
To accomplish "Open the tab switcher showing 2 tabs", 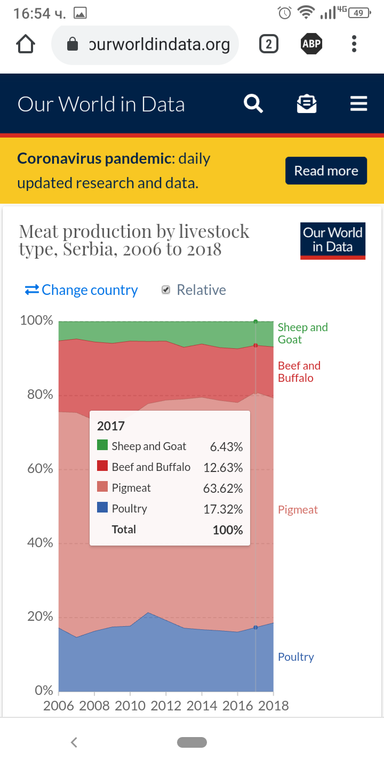I will coord(268,45).
